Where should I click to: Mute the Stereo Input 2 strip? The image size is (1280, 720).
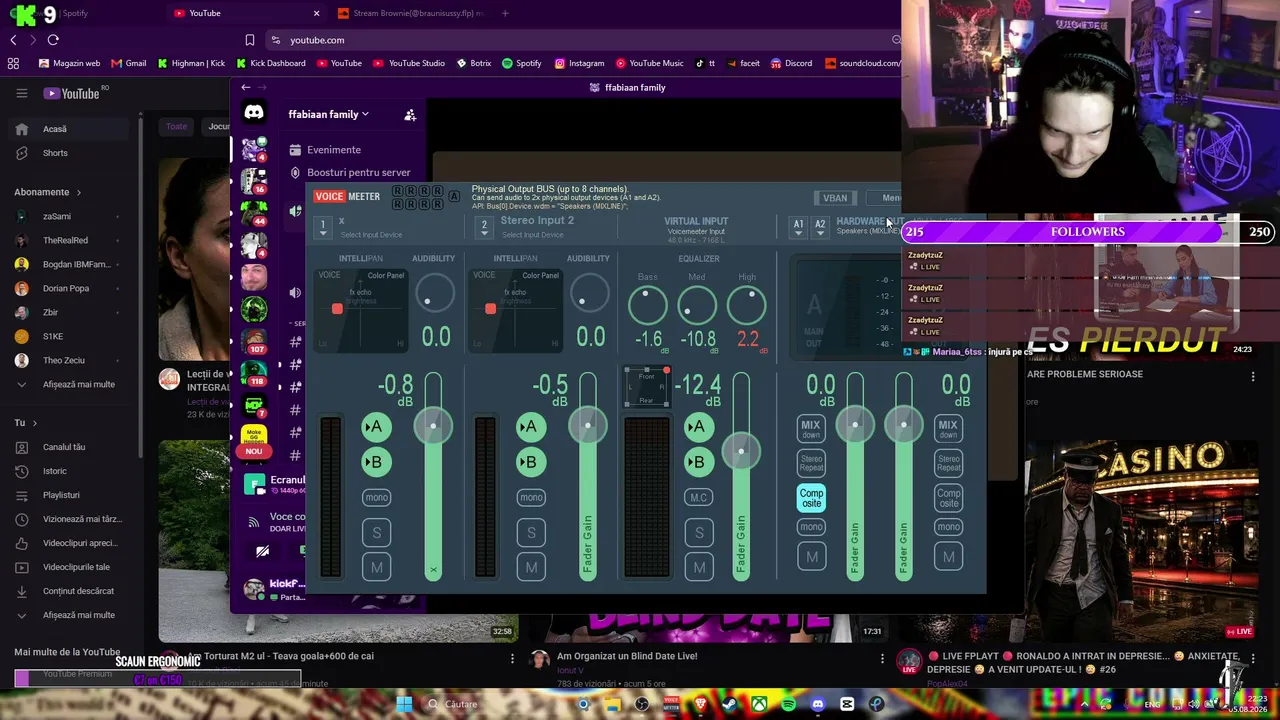tap(531, 568)
